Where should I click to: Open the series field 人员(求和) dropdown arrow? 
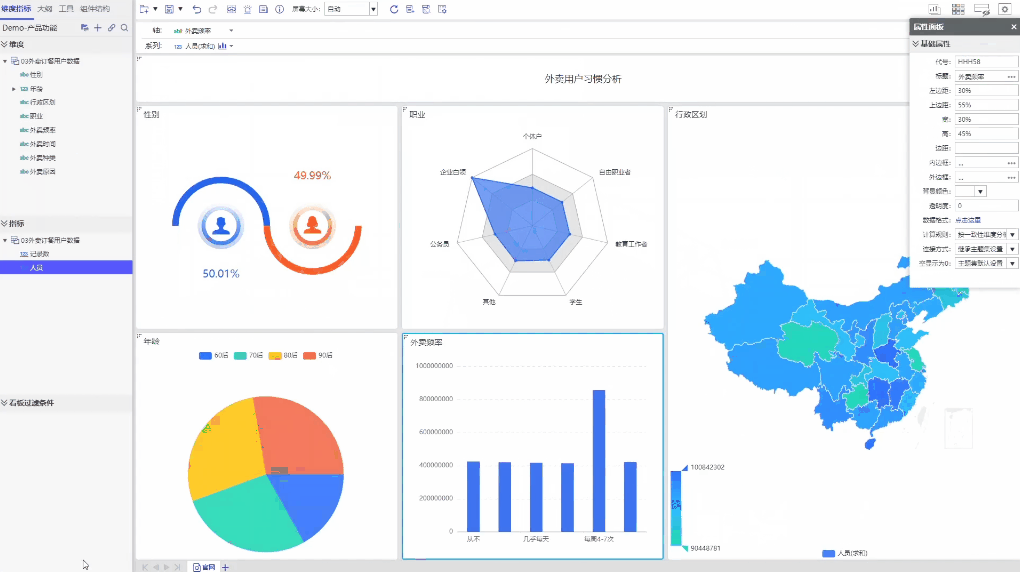(x=231, y=46)
